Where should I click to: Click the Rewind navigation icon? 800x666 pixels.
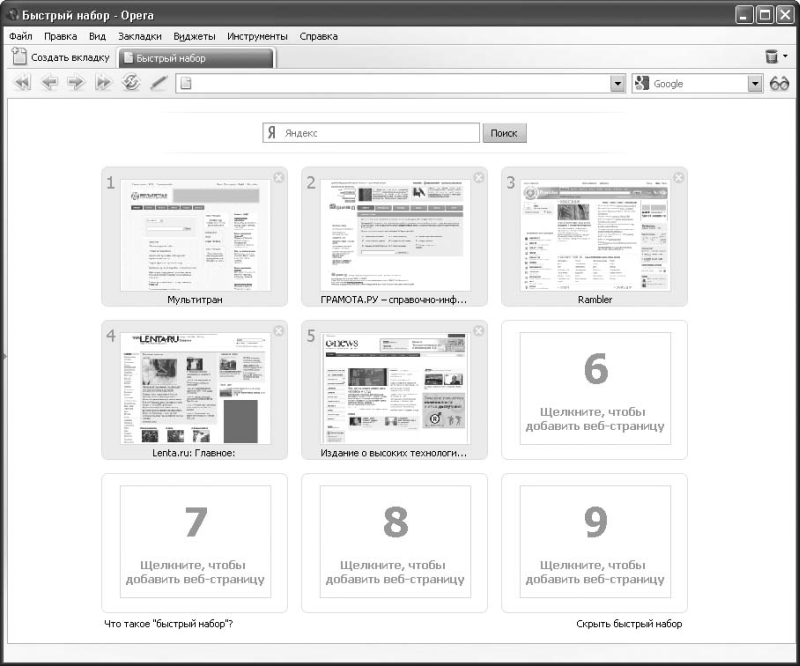pyautogui.click(x=22, y=84)
